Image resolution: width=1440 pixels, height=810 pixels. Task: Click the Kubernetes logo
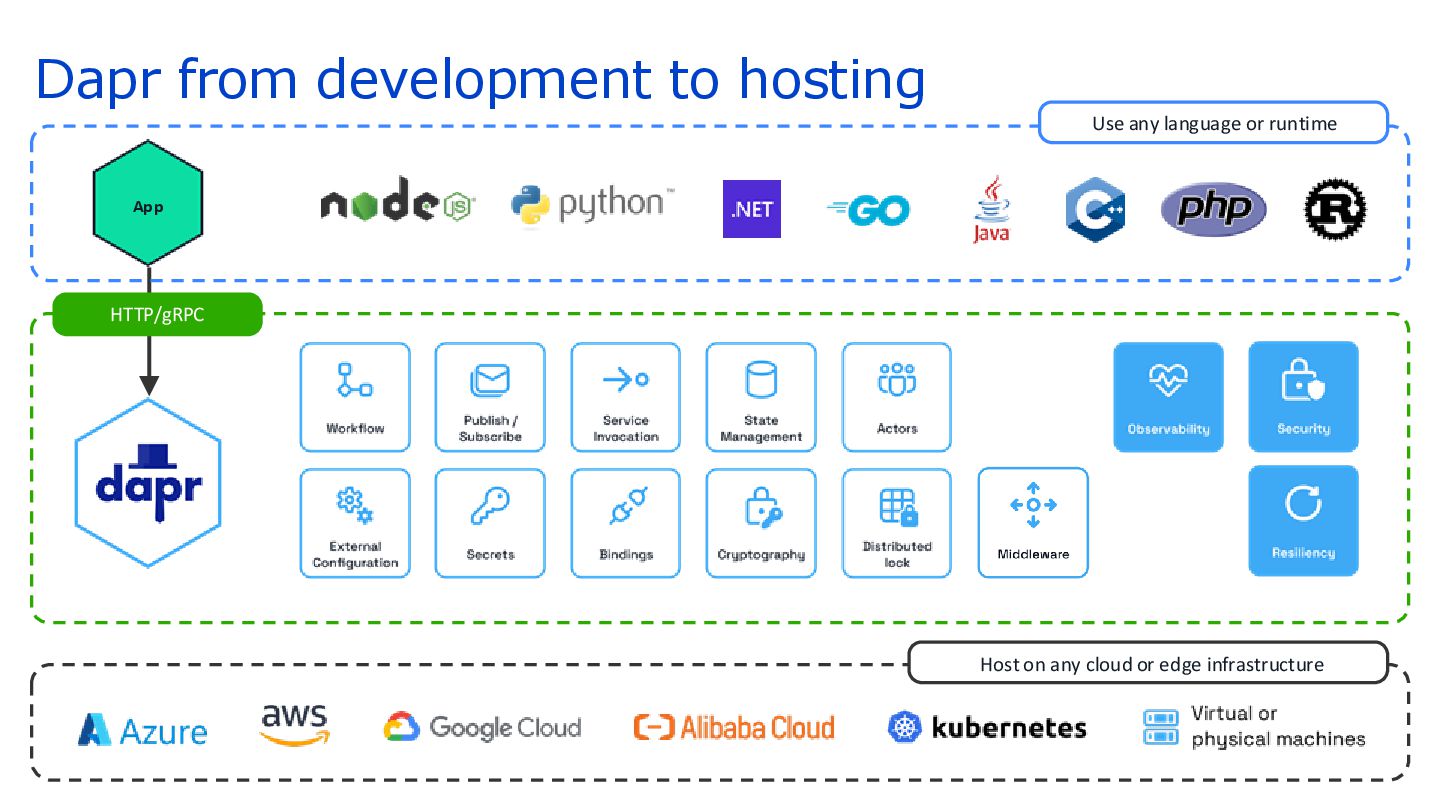coord(987,727)
